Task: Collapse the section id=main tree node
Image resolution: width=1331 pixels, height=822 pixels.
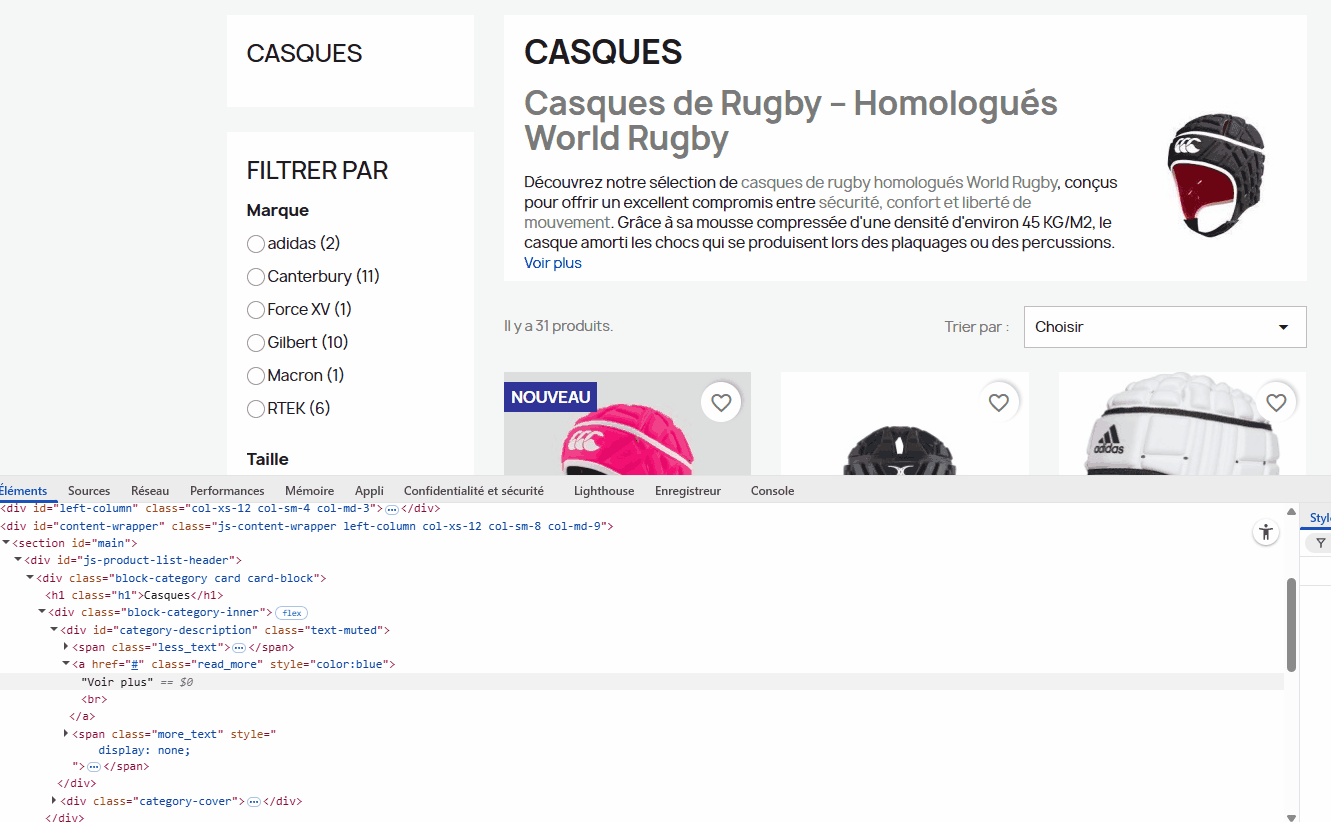Action: 7,542
